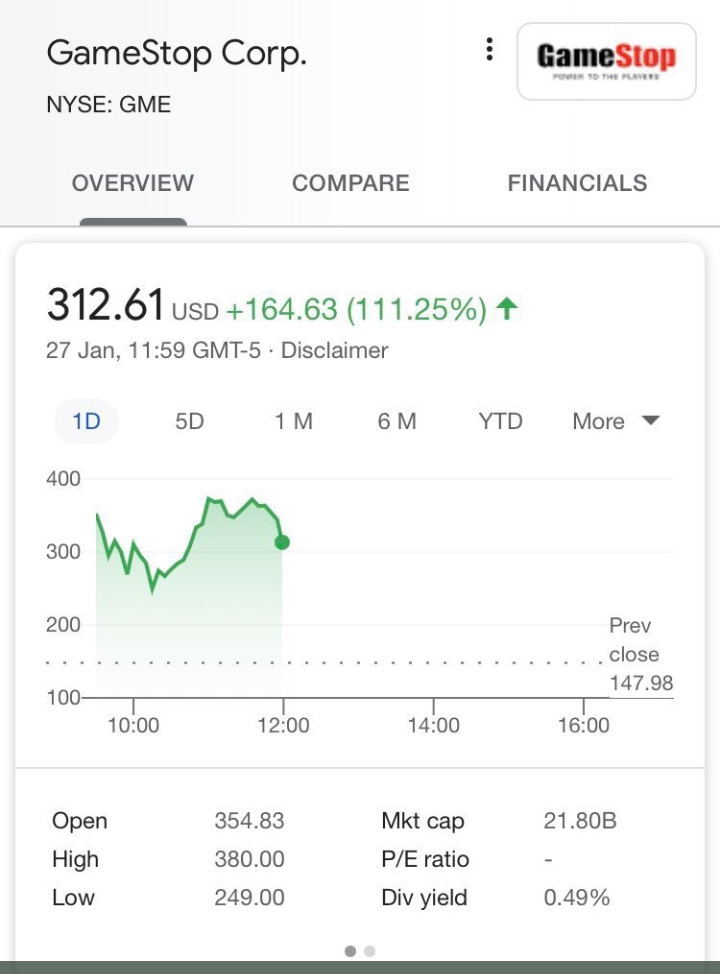
Task: Switch to the Compare tab
Action: 351,183
